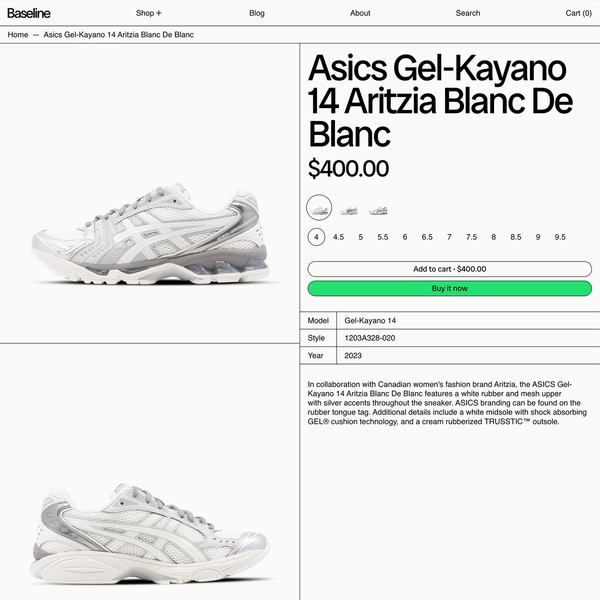Select the green-accent sneaker variant thumbnail
The height and width of the screenshot is (600, 600).
coord(378,210)
